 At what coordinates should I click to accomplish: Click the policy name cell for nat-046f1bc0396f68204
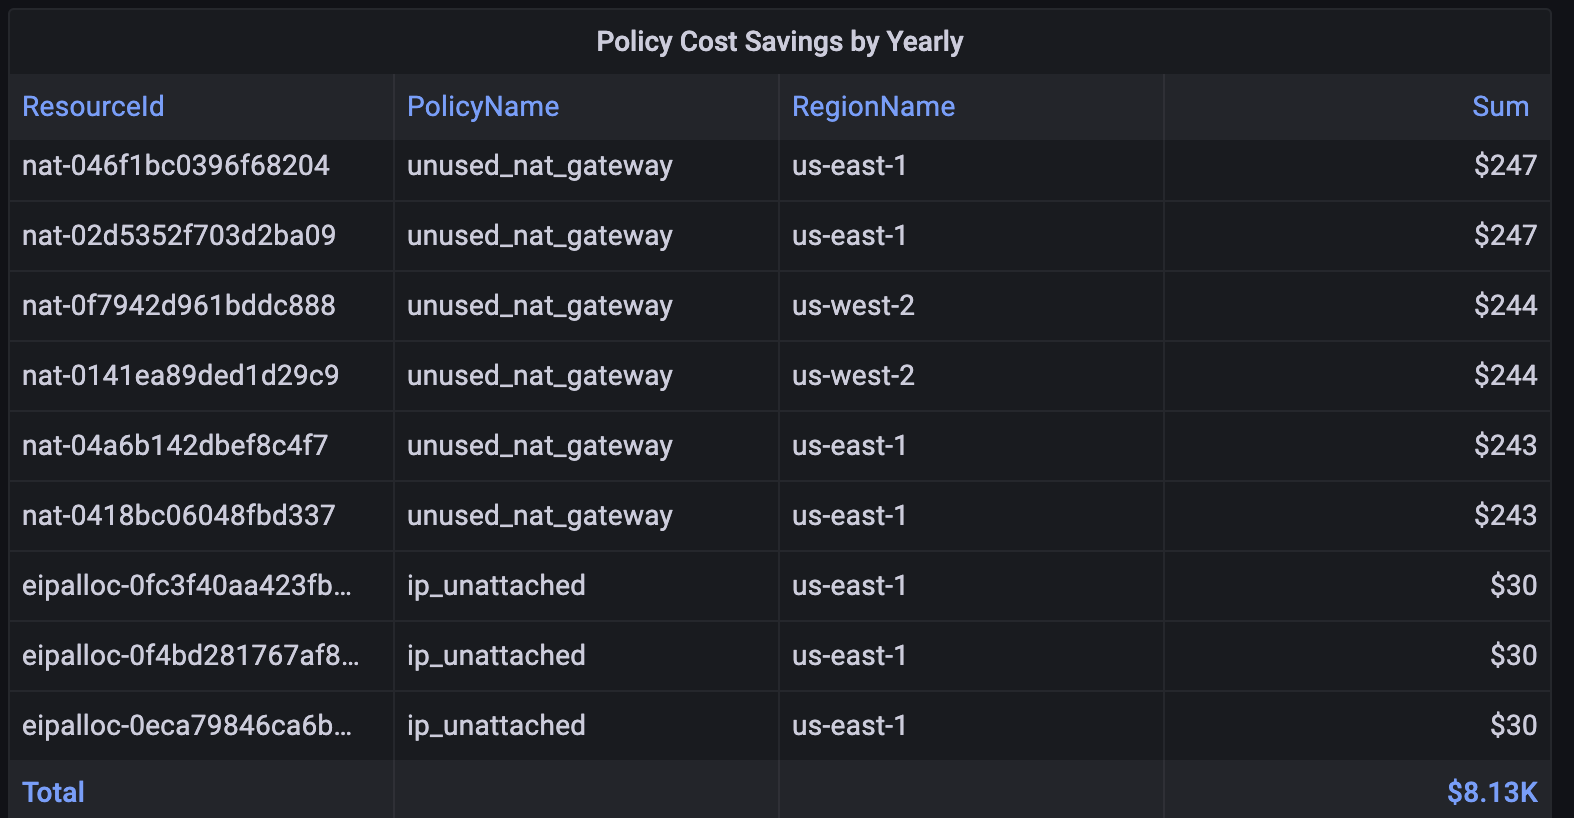coord(540,166)
